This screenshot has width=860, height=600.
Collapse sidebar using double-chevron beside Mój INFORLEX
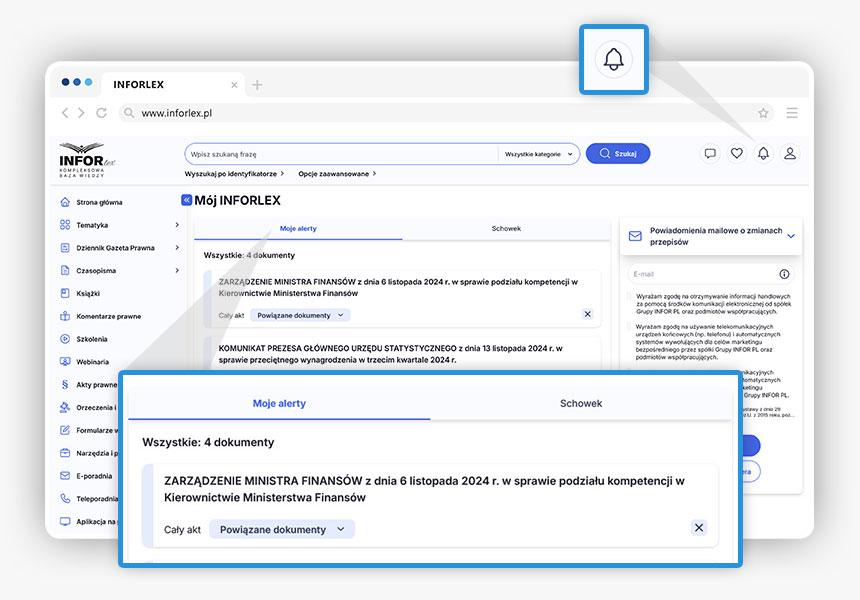coord(186,200)
